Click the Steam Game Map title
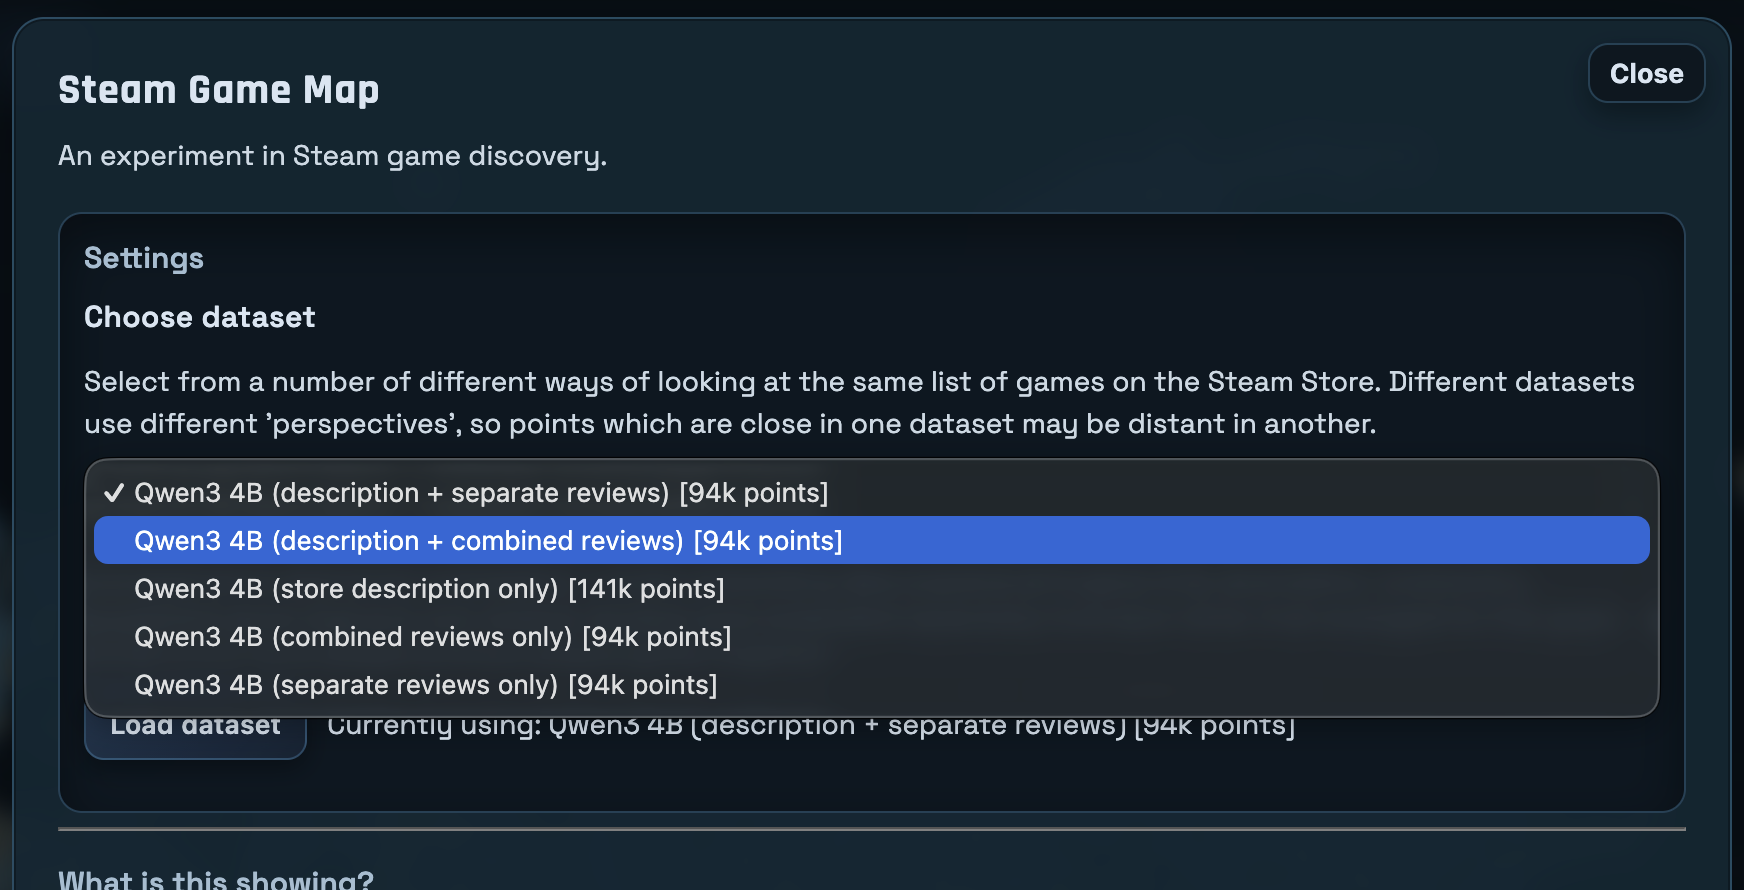Viewport: 1744px width, 890px height. point(218,90)
